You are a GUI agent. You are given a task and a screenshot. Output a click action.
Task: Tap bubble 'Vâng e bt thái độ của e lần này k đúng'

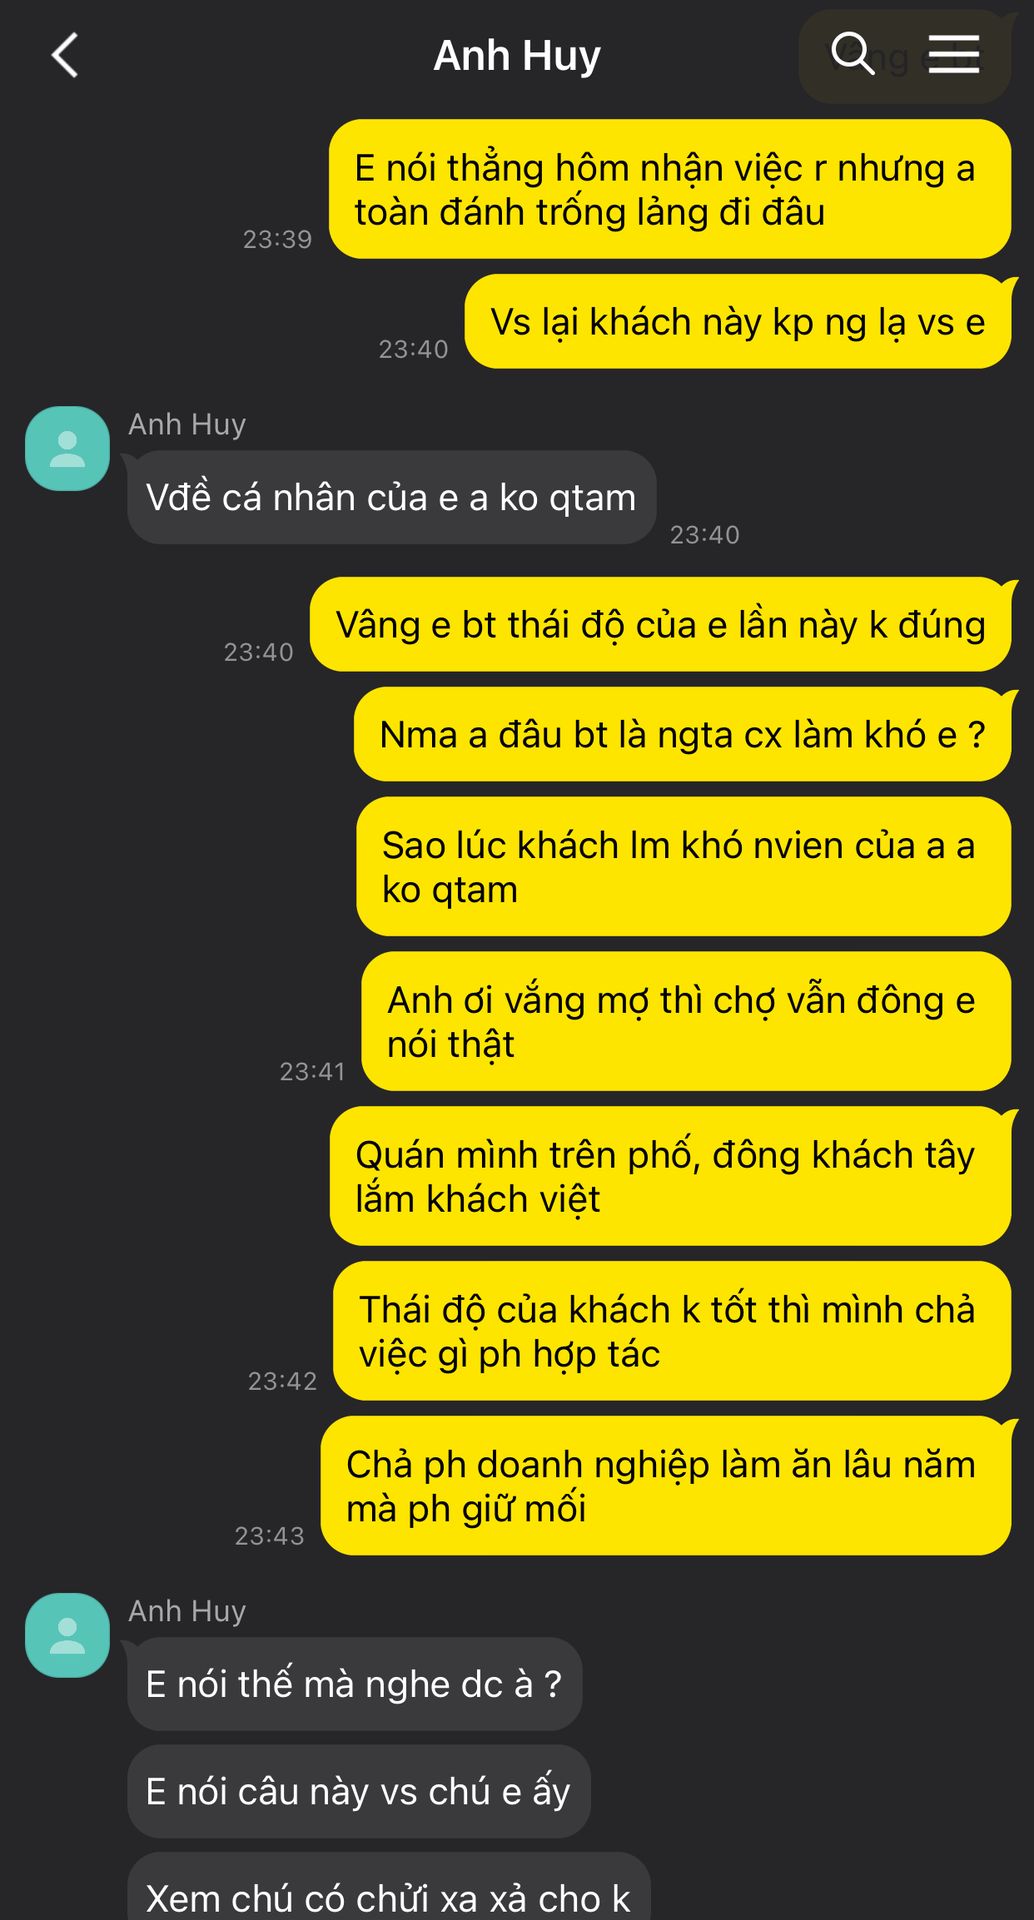pos(660,624)
